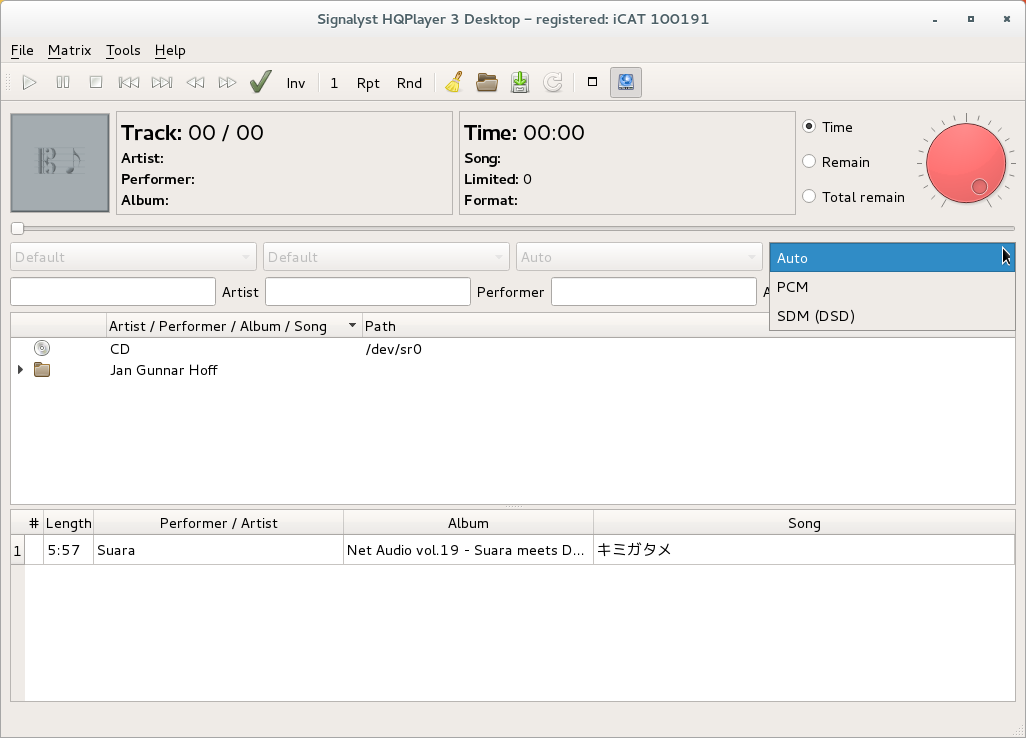1026x738 pixels.
Task: Maximize the HQPlayer window
Action: tap(971, 19)
